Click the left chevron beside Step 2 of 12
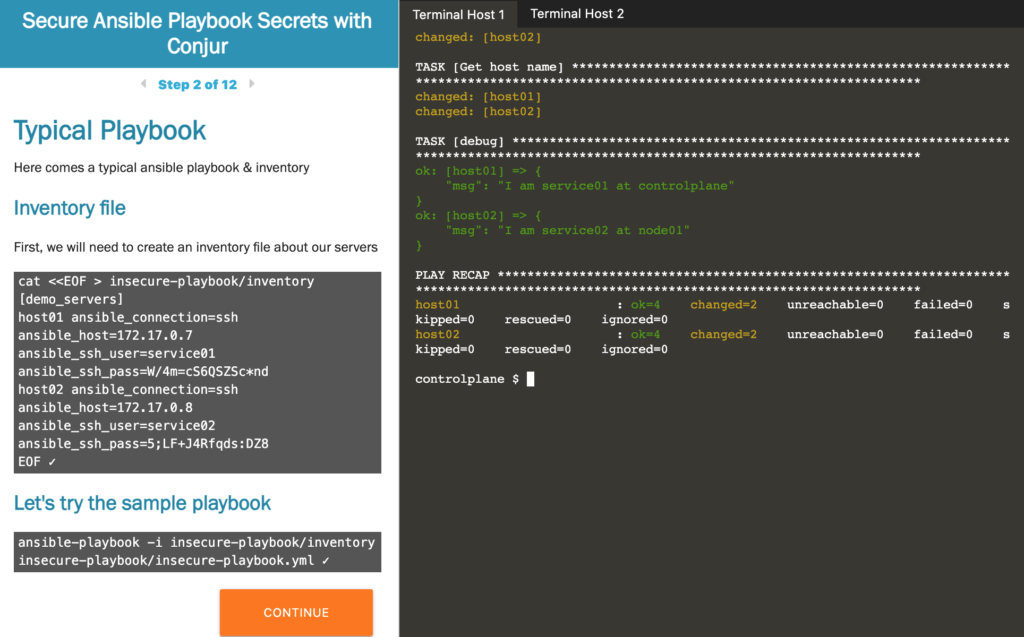The image size is (1024, 637). (x=144, y=85)
